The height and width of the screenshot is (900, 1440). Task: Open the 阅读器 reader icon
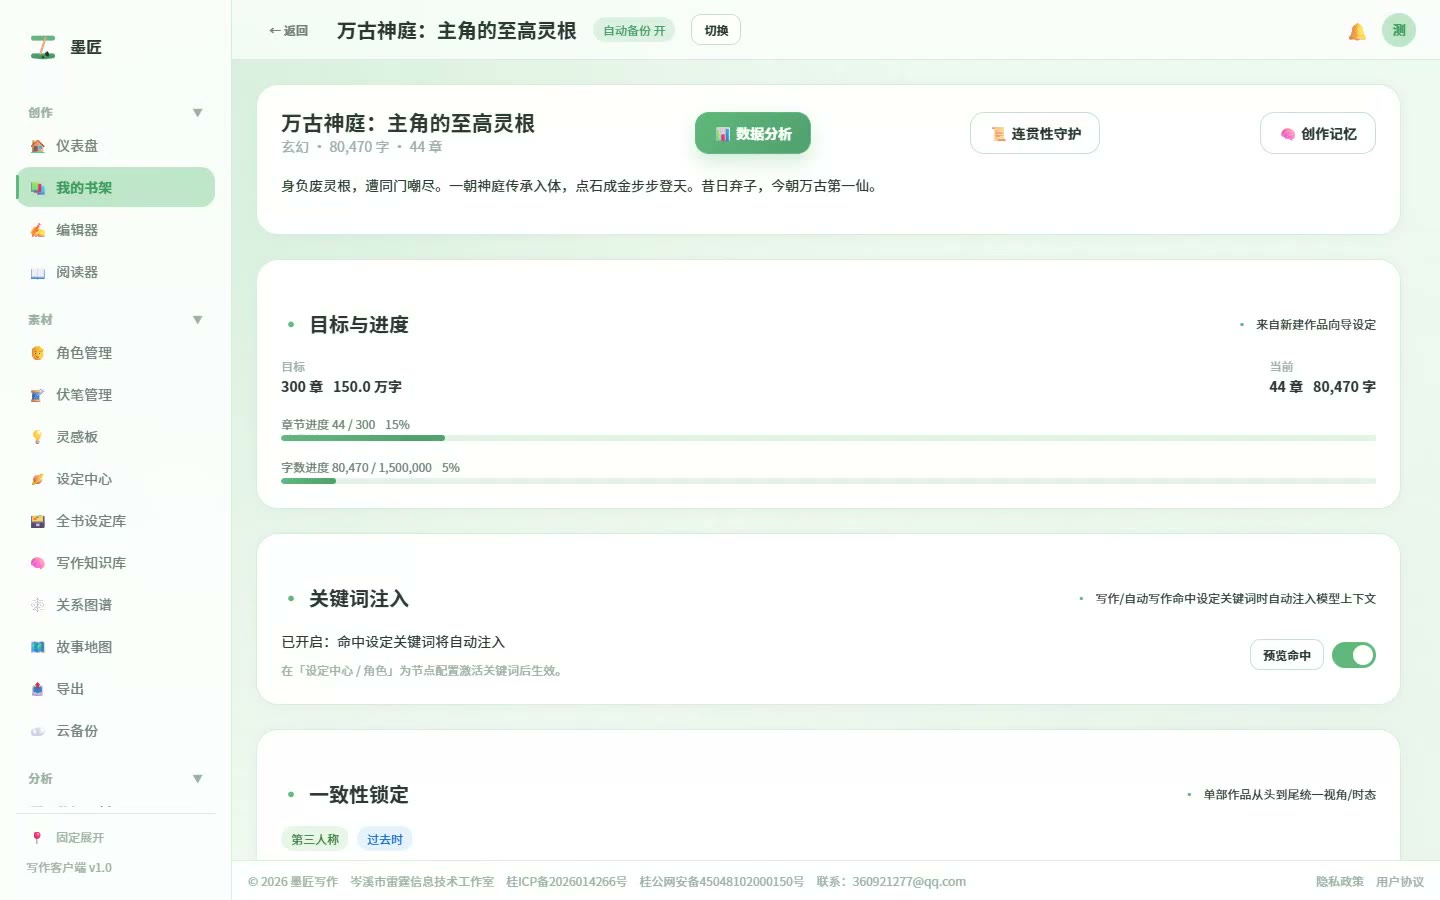(x=37, y=272)
